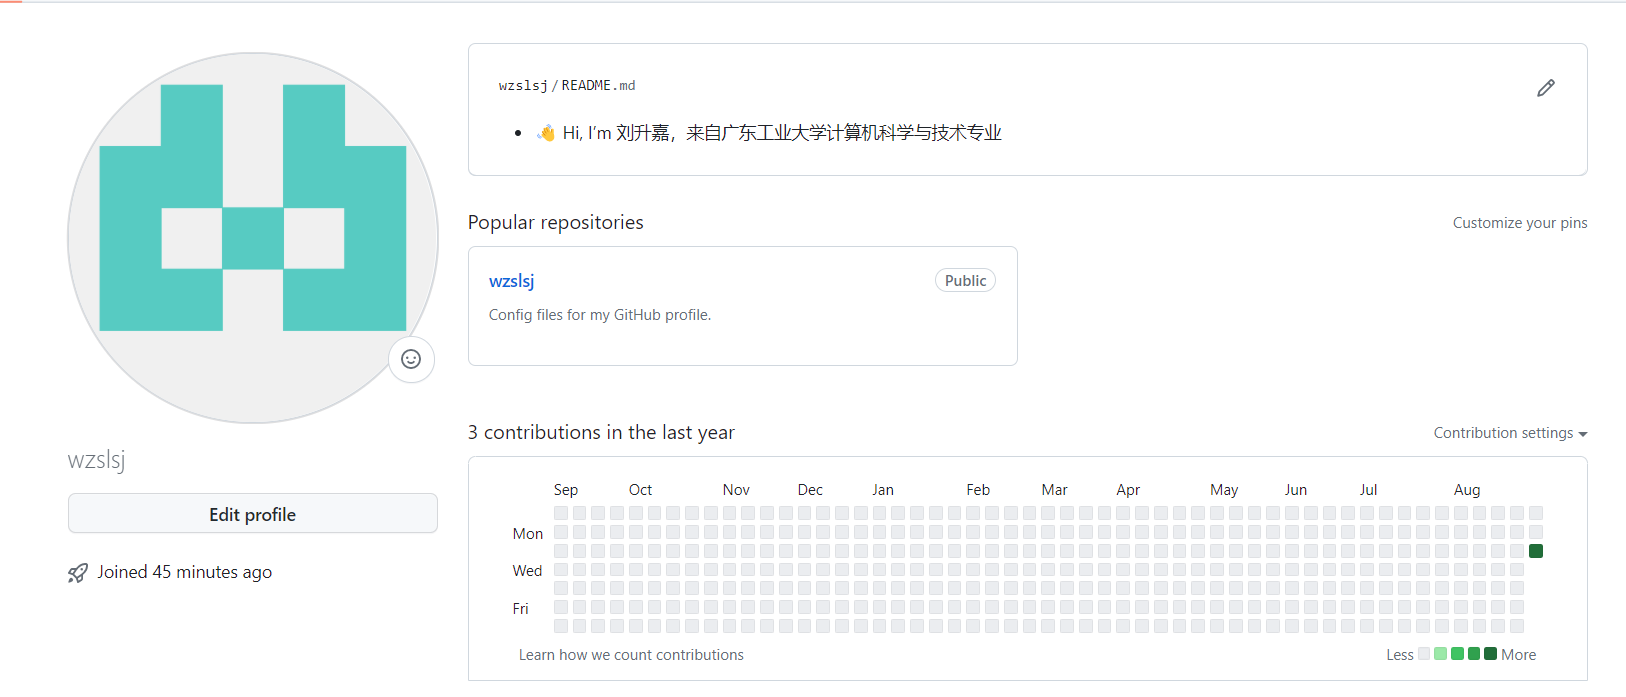
Task: Click Customize your pins link
Action: (1519, 223)
